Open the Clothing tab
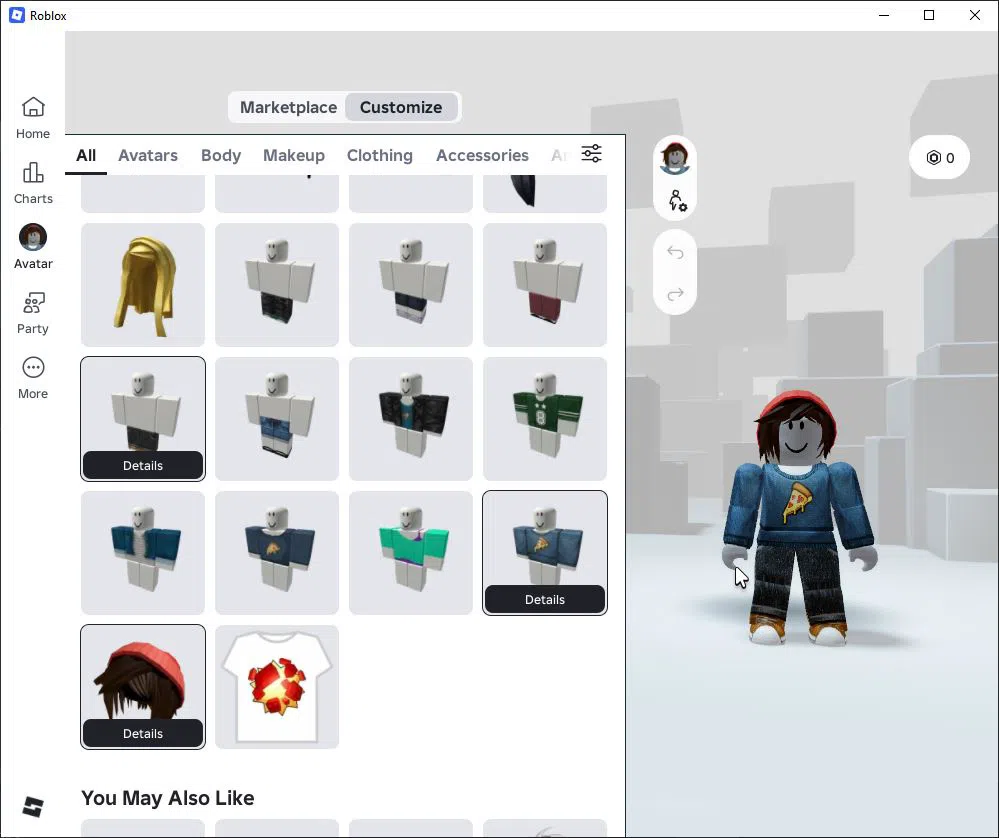The width and height of the screenshot is (999, 838). (380, 155)
